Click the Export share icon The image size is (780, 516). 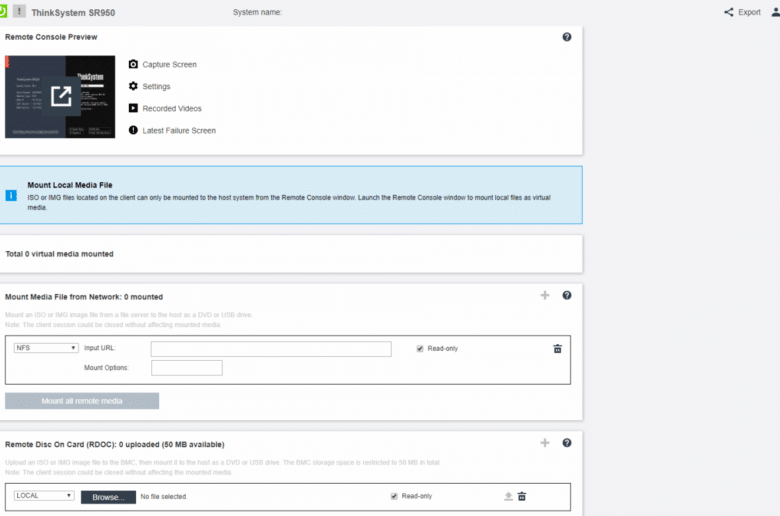(x=729, y=12)
